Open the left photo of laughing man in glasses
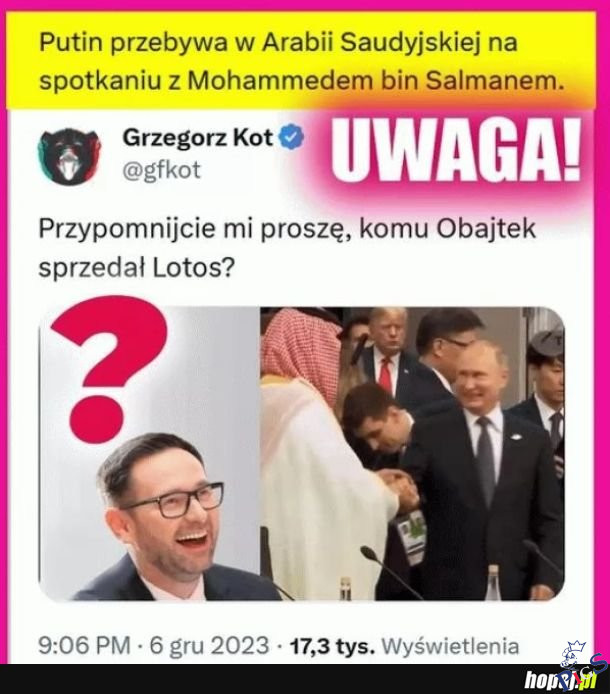The image size is (610, 694). tap(149, 453)
